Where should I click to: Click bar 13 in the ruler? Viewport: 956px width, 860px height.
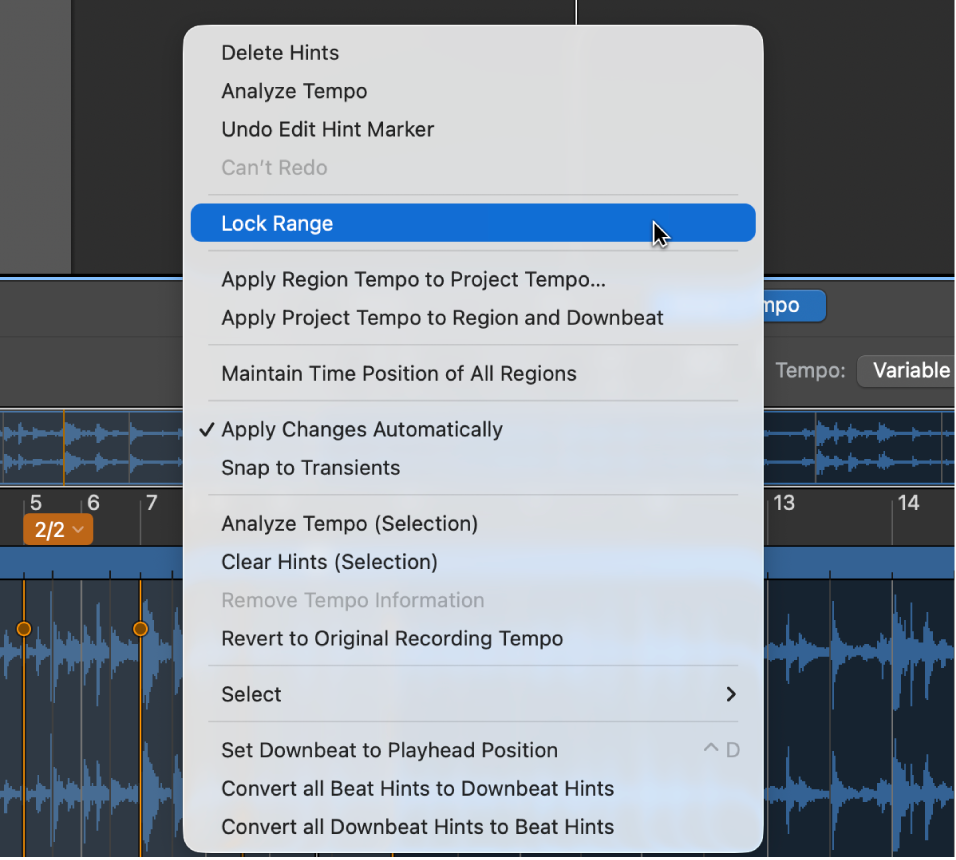coord(784,503)
